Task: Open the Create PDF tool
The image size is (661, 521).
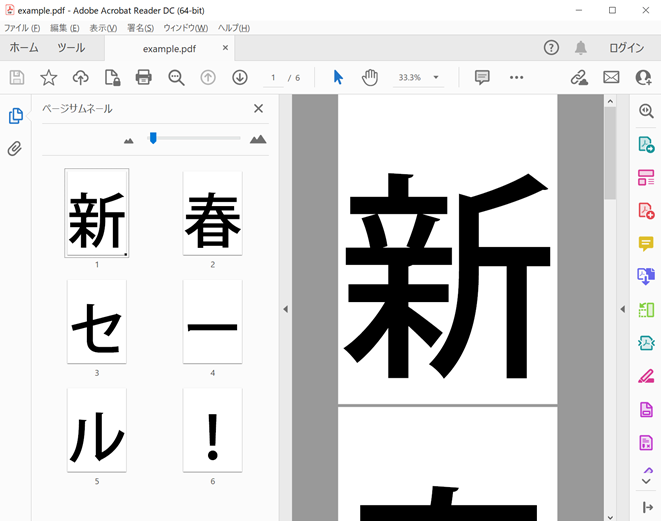Action: (x=646, y=210)
